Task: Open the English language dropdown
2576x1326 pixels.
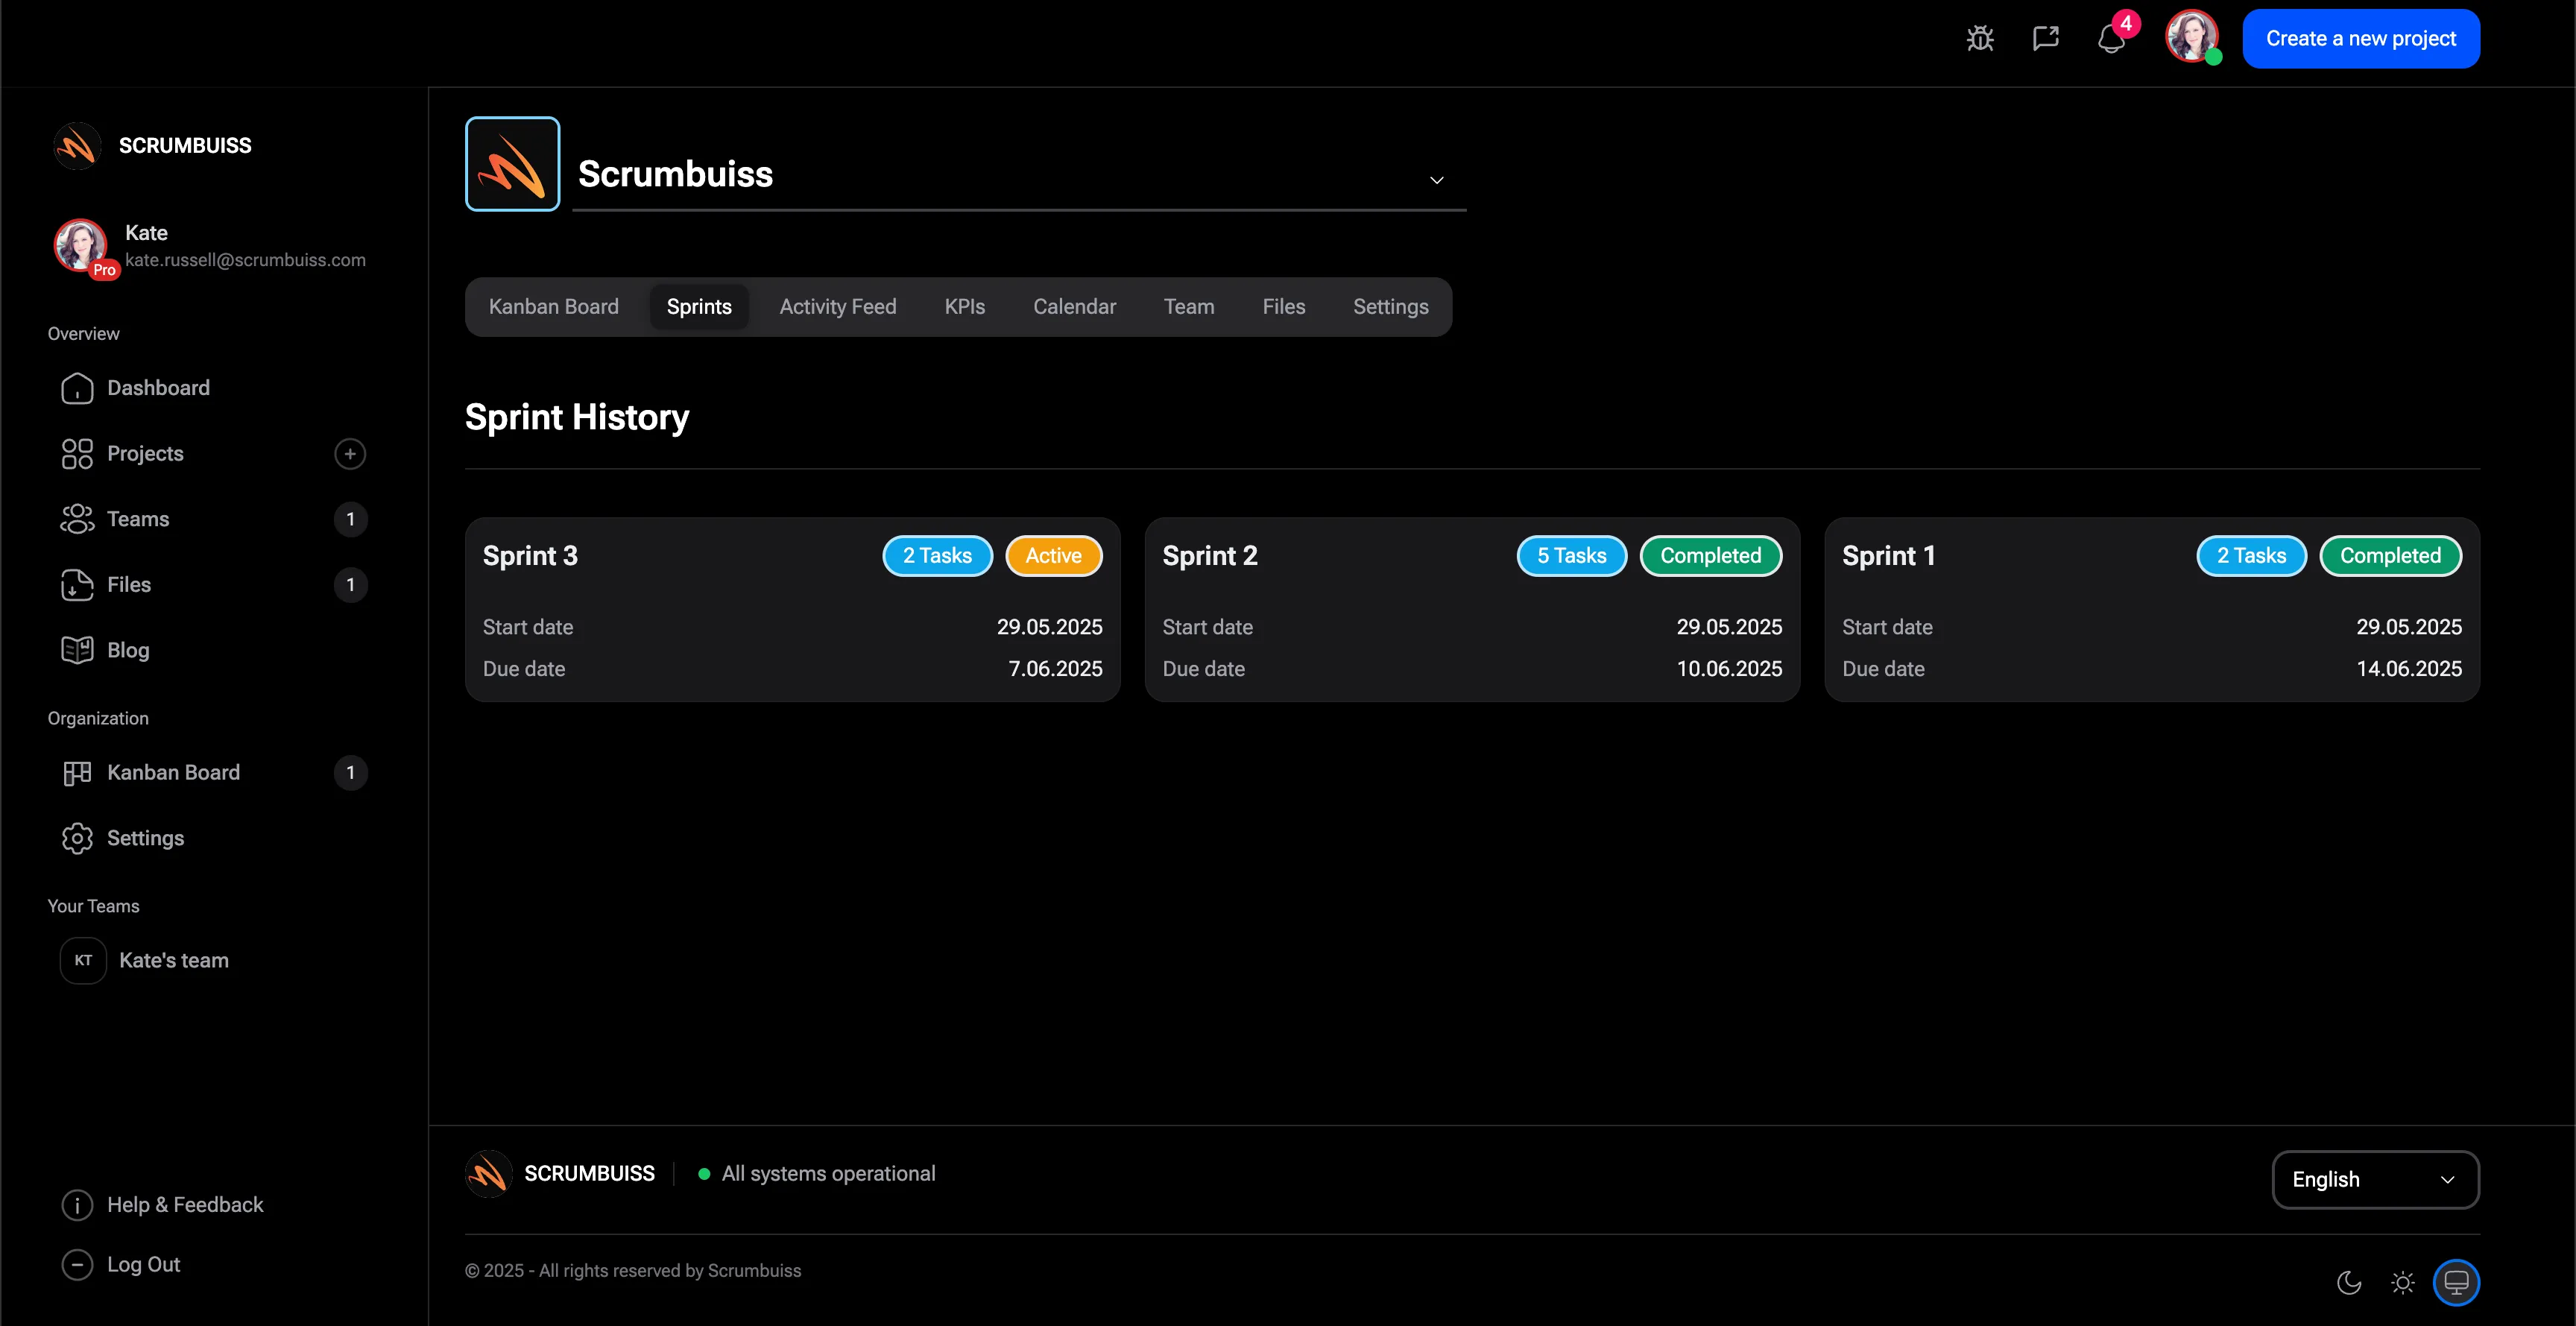Action: 2374,1180
